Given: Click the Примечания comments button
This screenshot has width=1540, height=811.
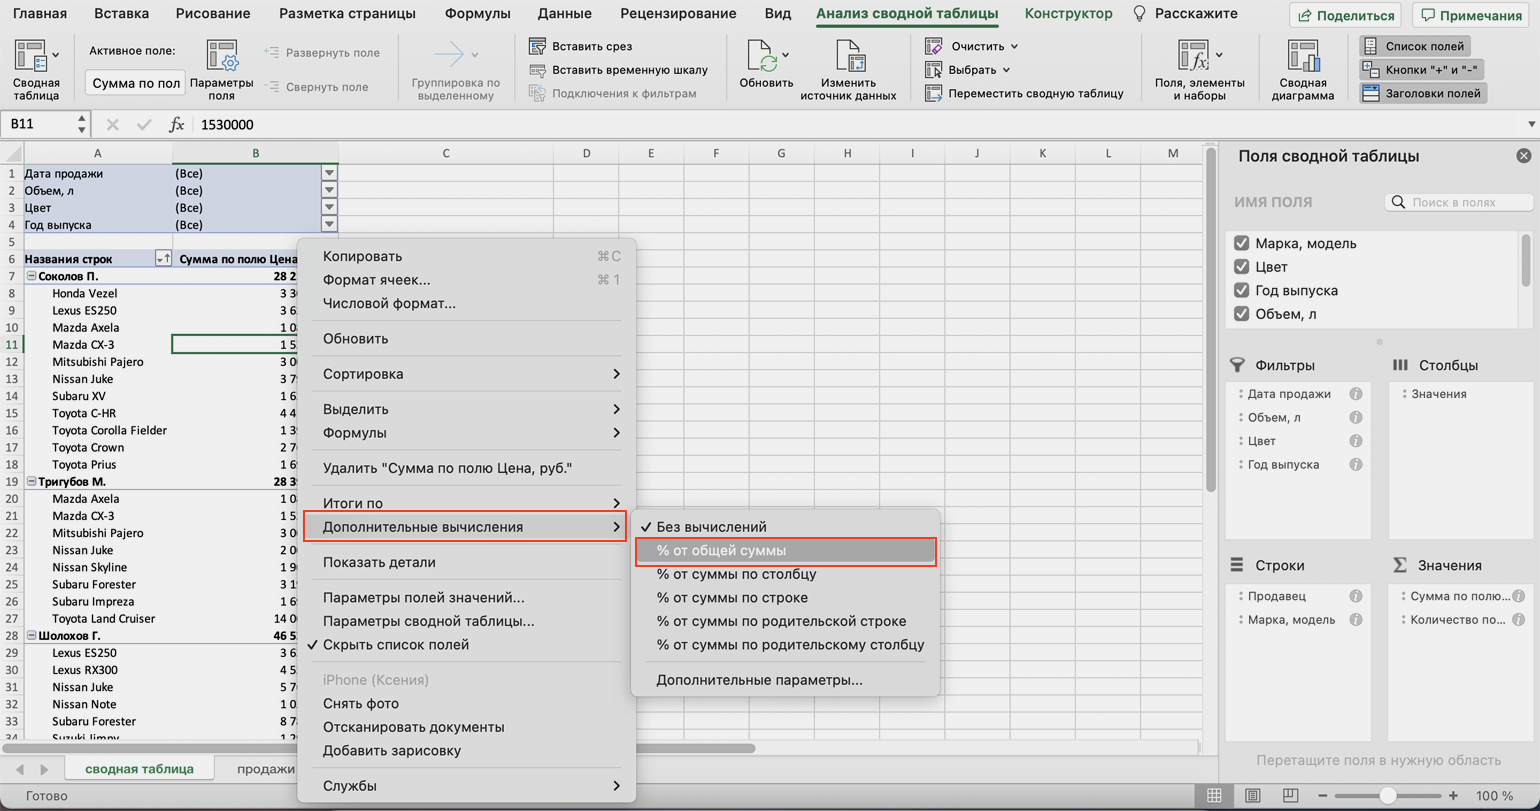Looking at the screenshot, I should 1470,15.
